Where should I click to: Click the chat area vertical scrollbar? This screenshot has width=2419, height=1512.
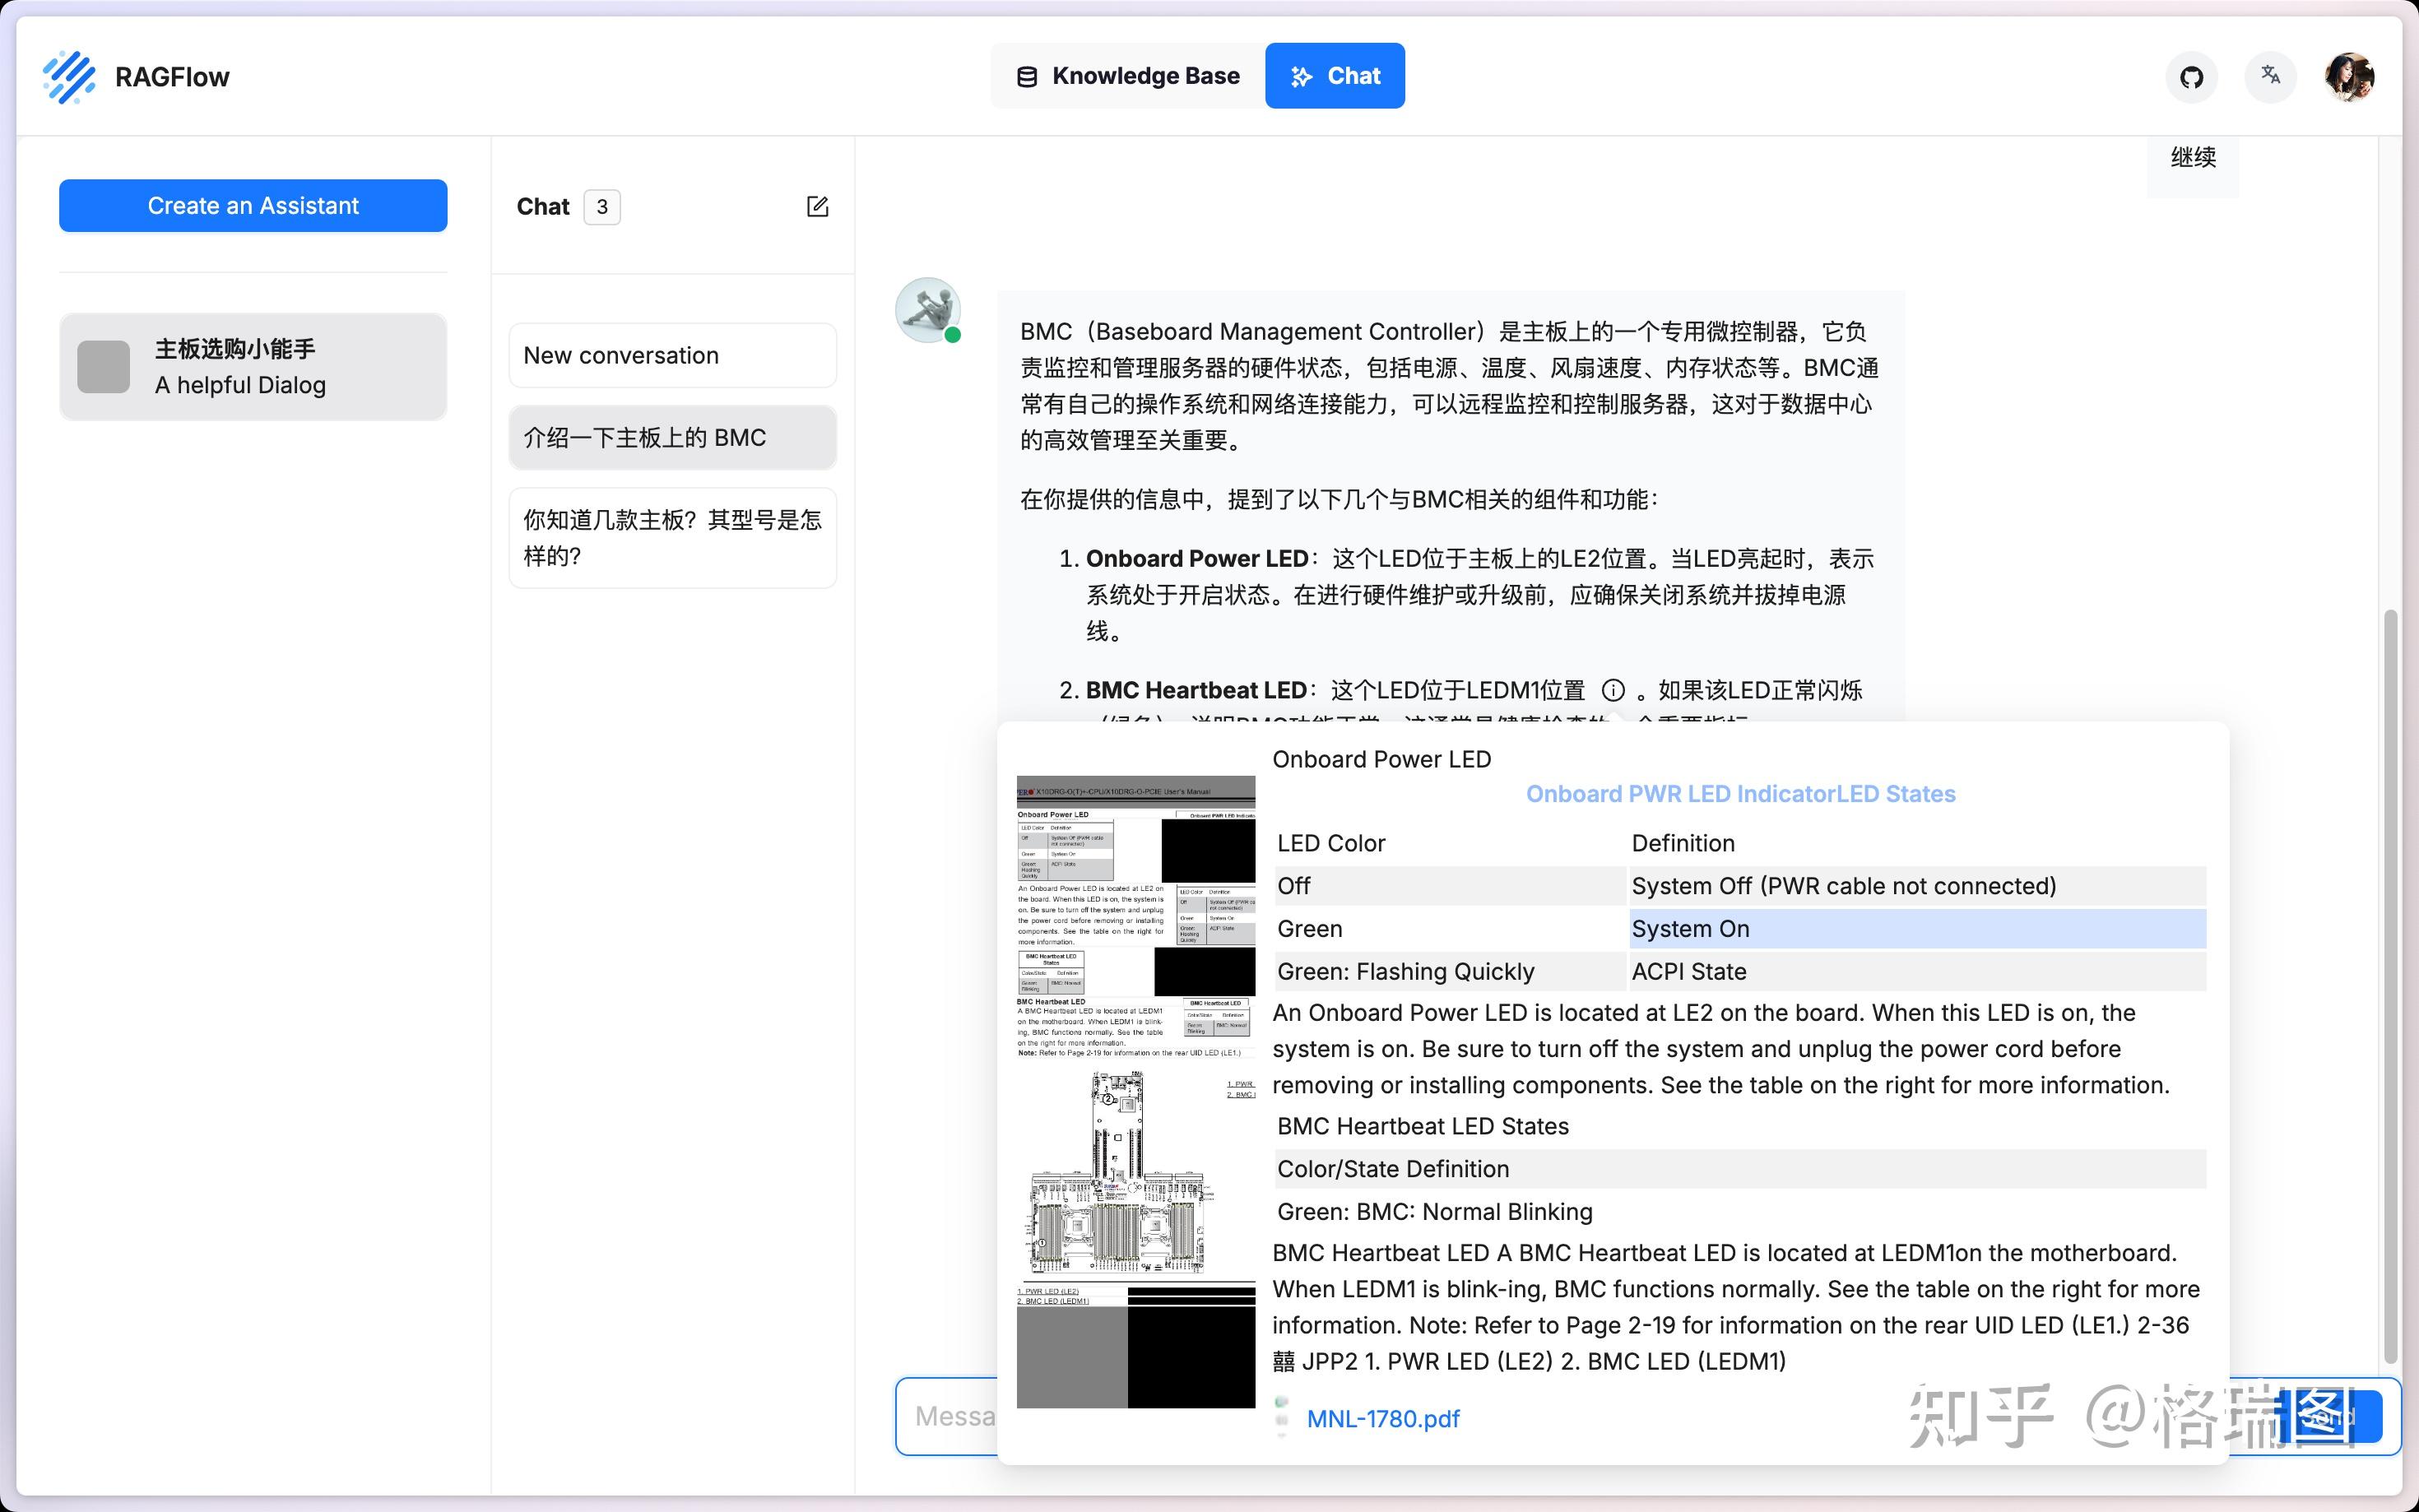coord(2390,985)
